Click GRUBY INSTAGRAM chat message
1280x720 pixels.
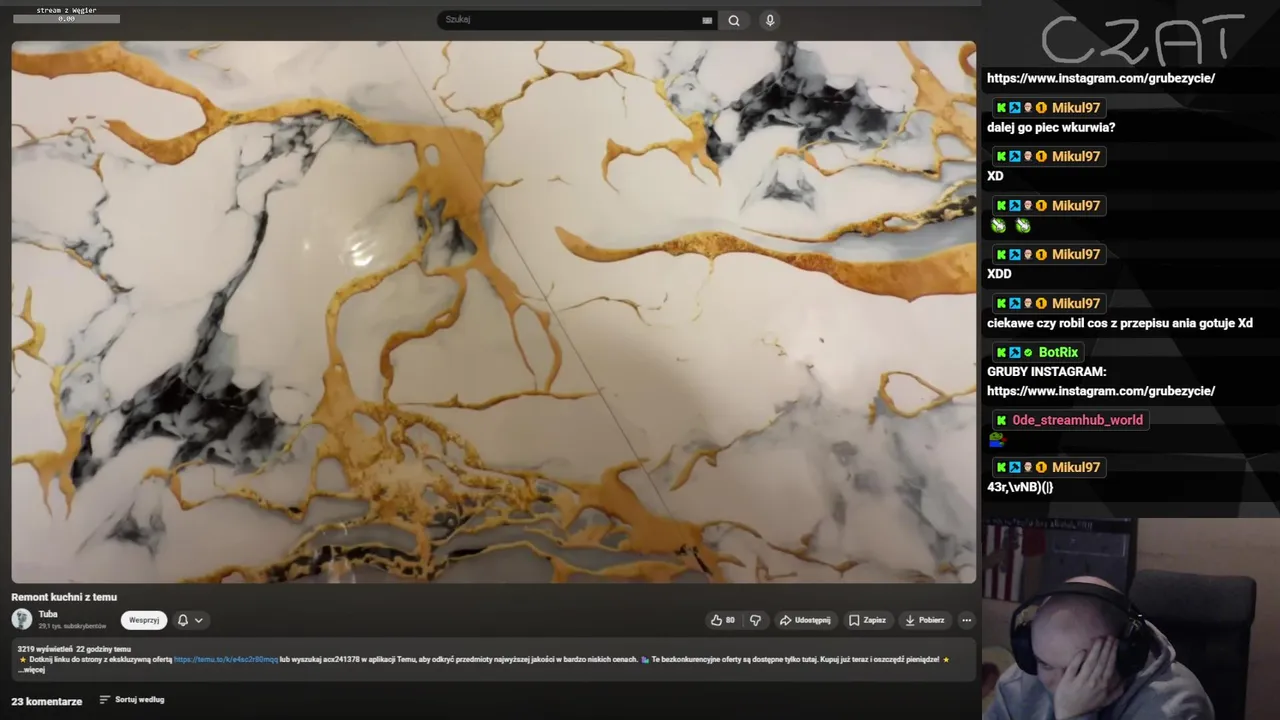click(1101, 381)
